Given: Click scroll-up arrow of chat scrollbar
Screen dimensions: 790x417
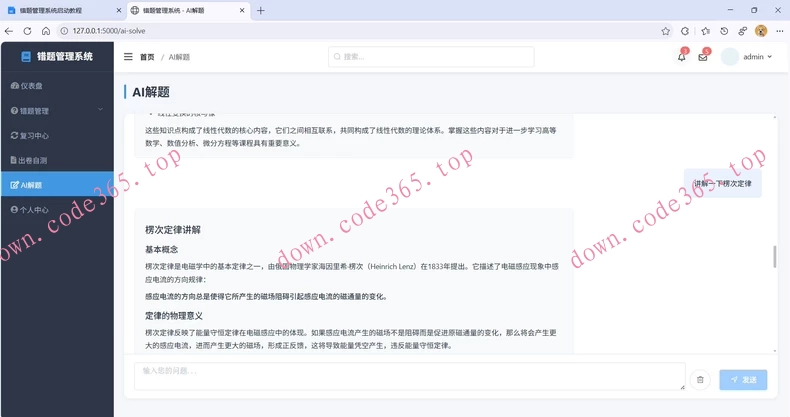Looking at the screenshot, I should [x=775, y=118].
